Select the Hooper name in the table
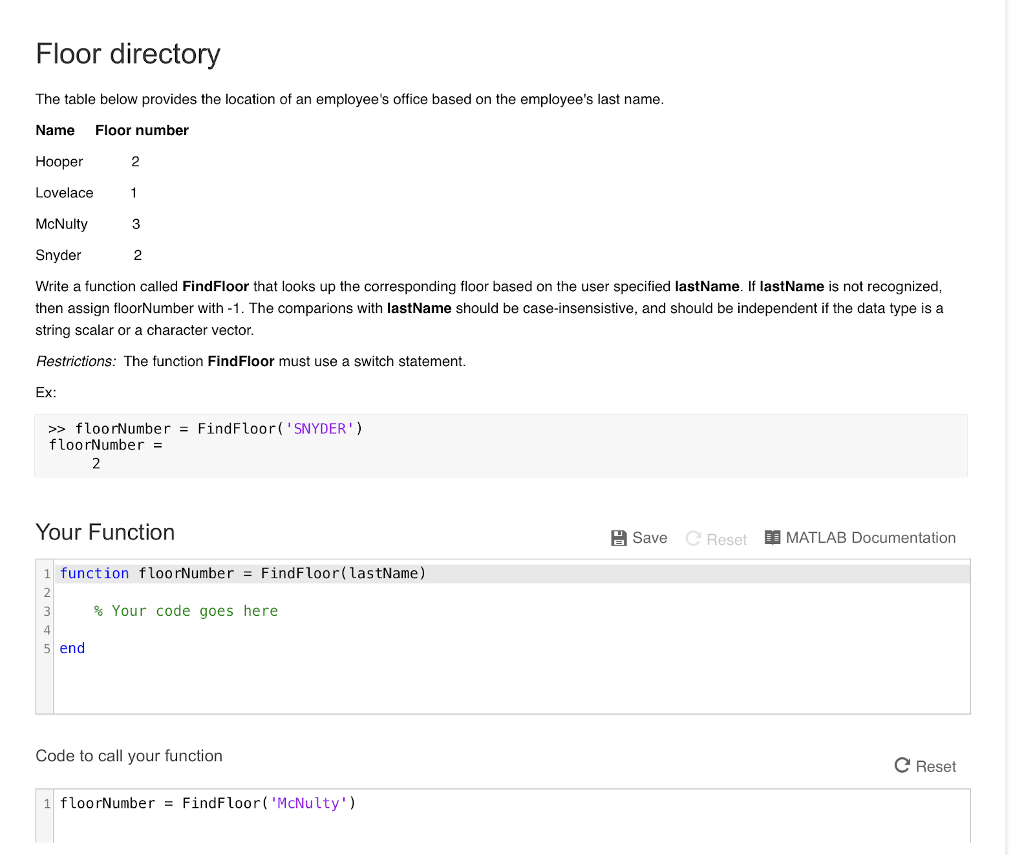Image resolution: width=1024 pixels, height=855 pixels. click(x=59, y=162)
